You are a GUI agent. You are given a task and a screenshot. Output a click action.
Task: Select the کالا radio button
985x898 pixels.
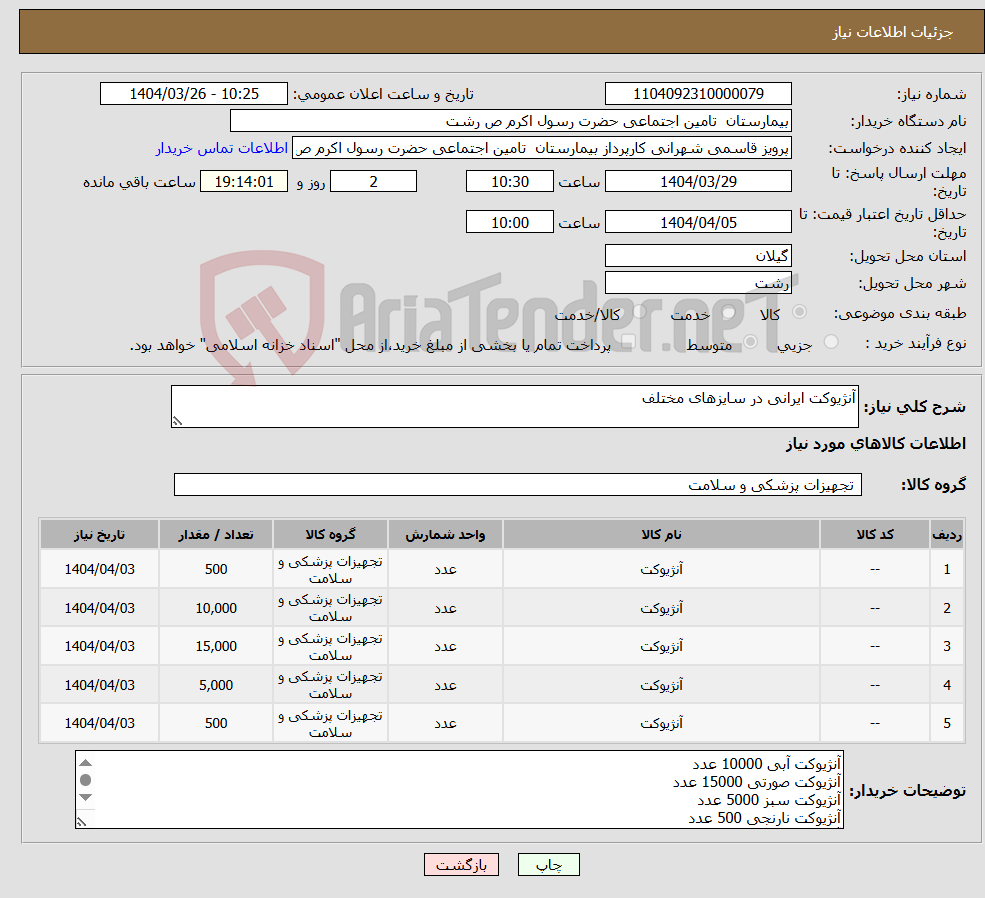coord(799,313)
